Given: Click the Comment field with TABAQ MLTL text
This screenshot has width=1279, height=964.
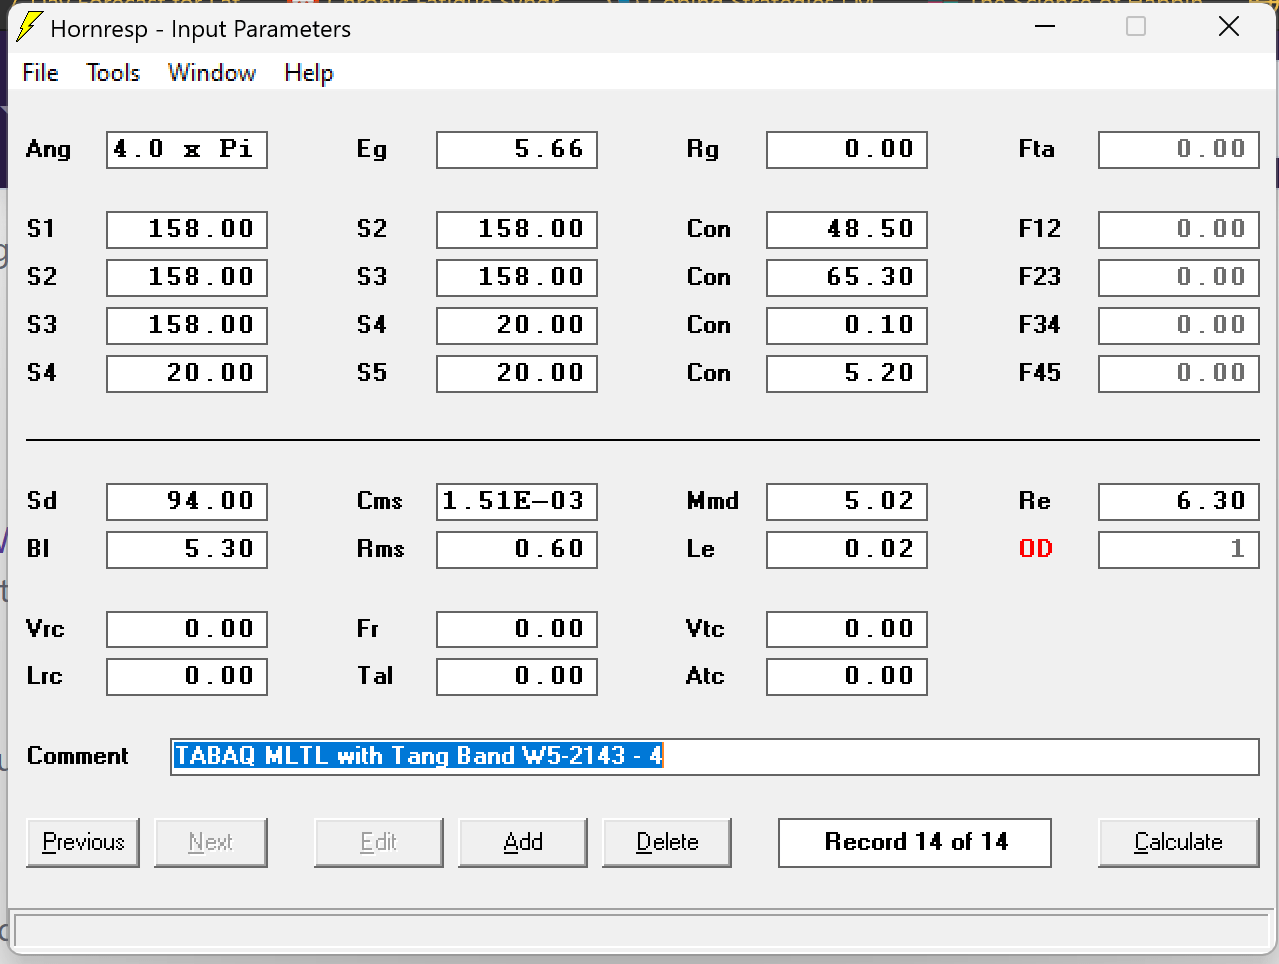Looking at the screenshot, I should coord(715,756).
